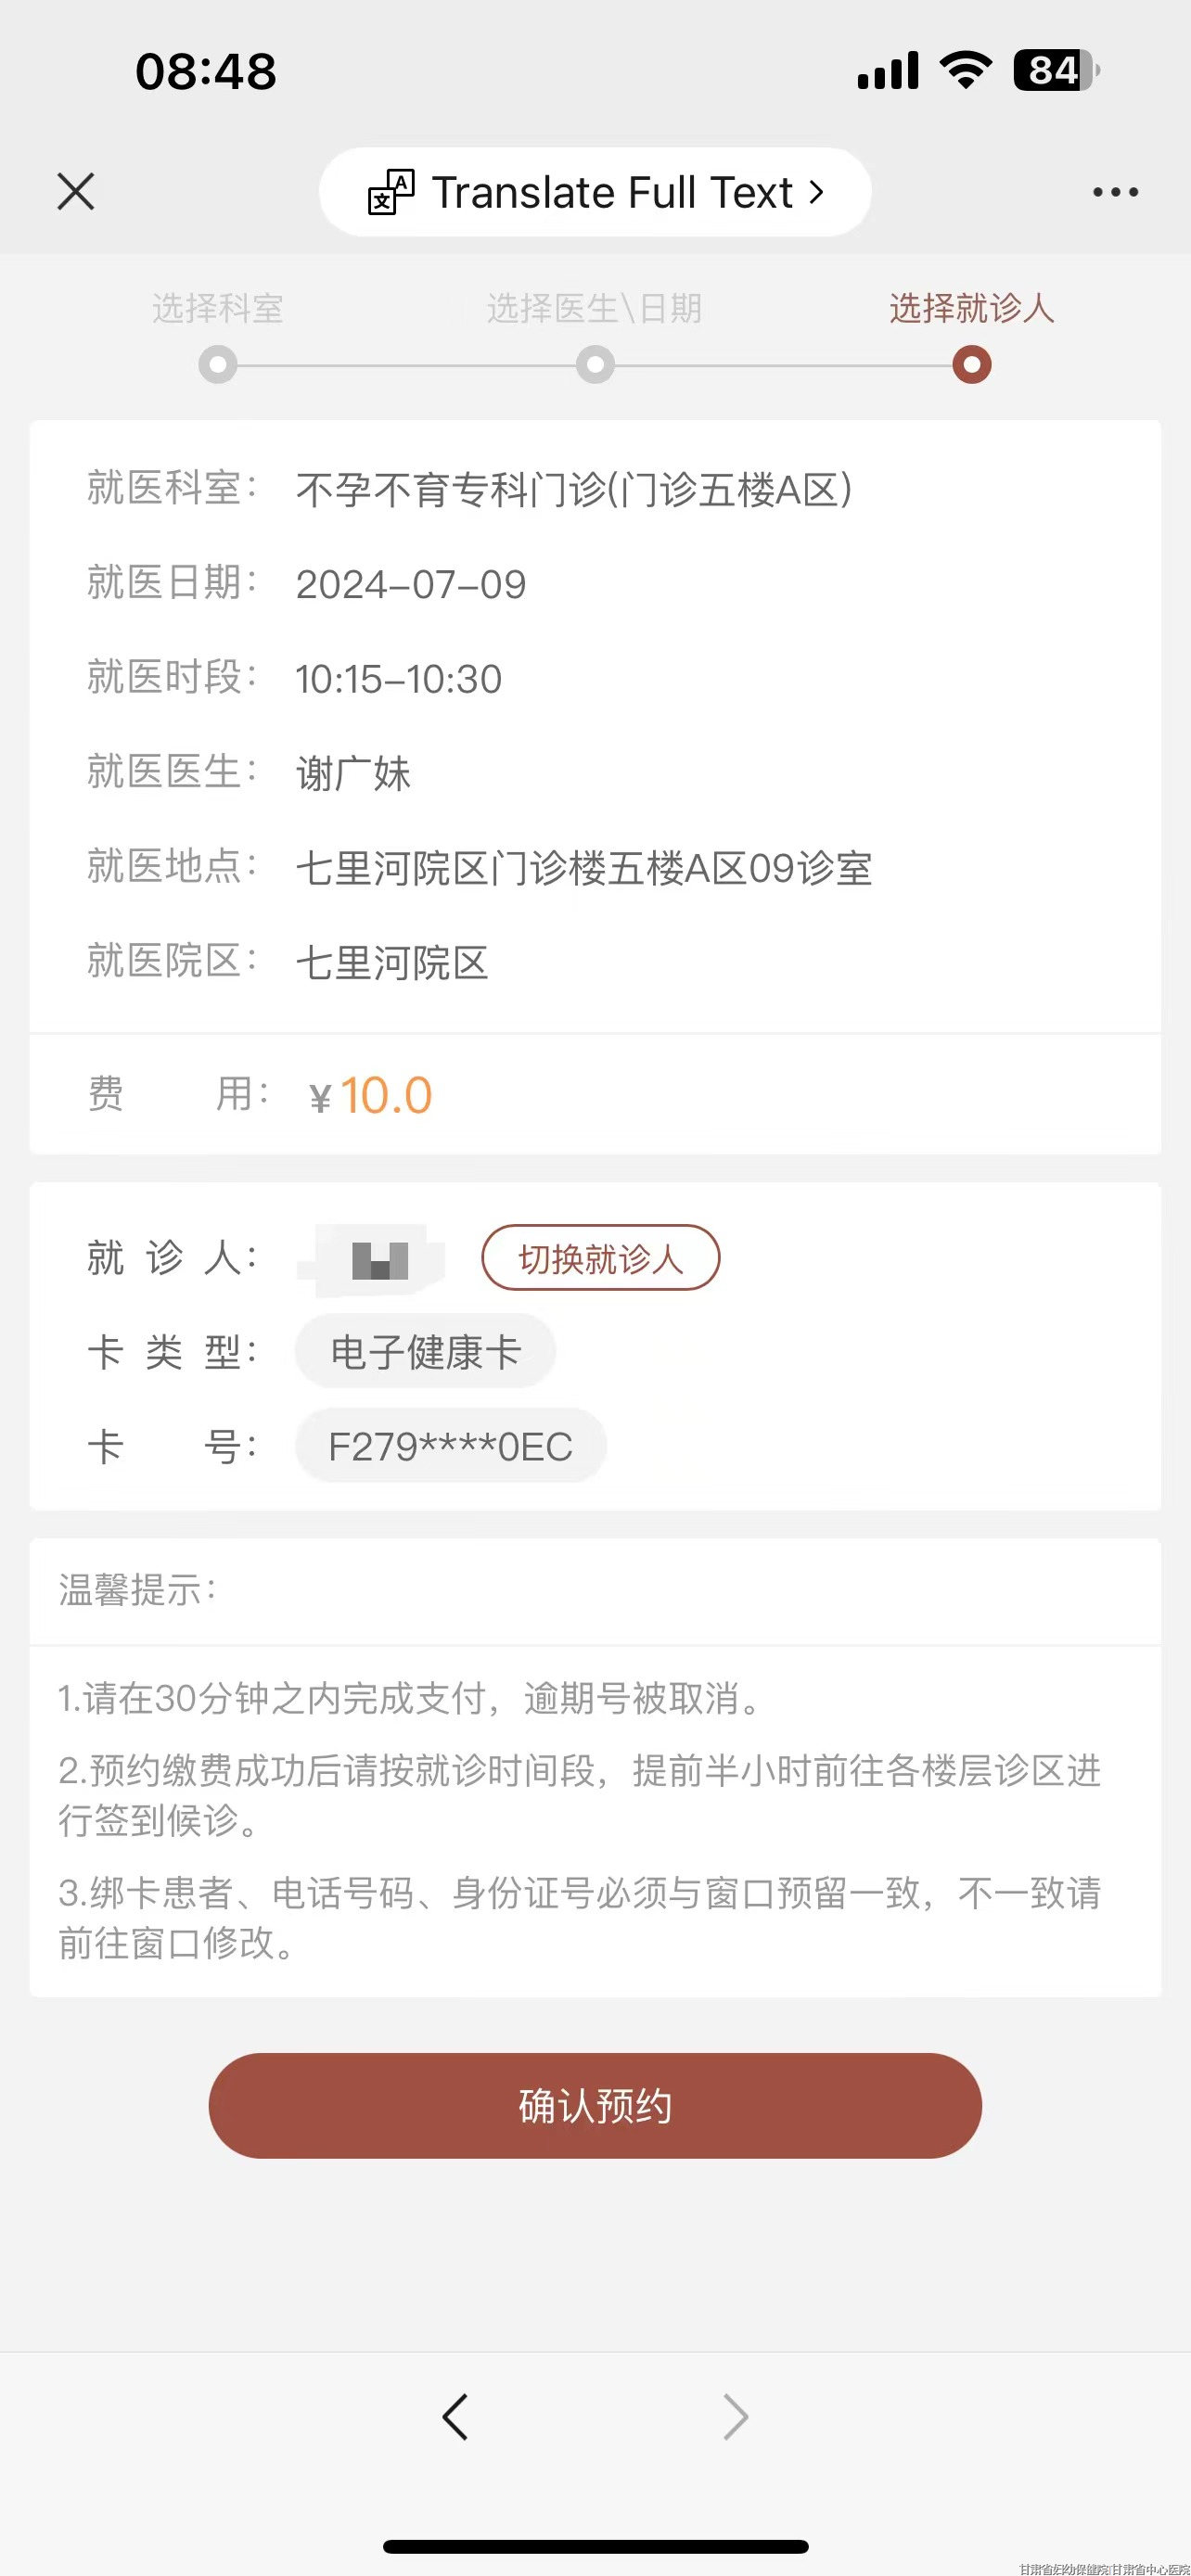Screen dimensions: 1191x2576
Task: Switch to the 选择医生\日期 step label
Action: coord(595,308)
